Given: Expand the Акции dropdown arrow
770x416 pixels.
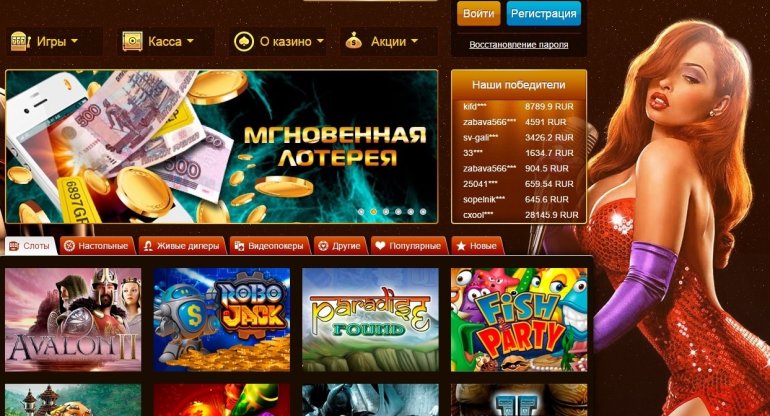Looking at the screenshot, I should tap(414, 41).
